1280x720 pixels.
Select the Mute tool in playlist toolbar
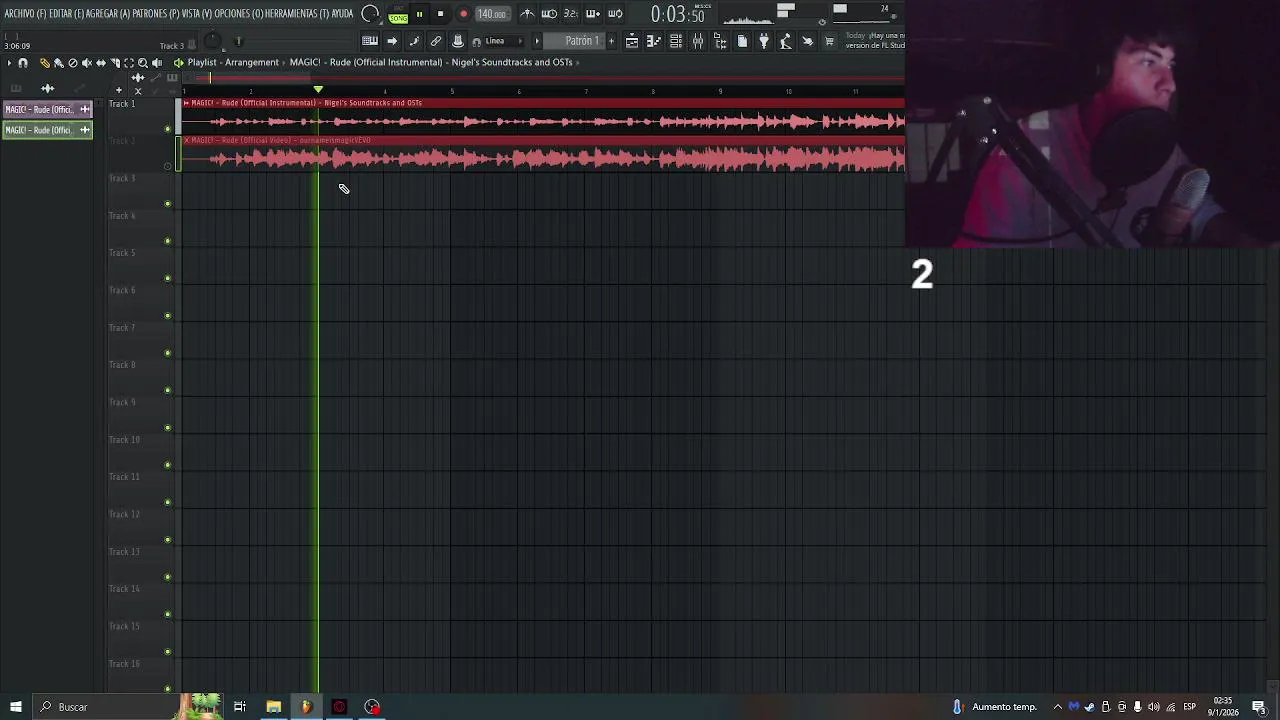click(87, 62)
